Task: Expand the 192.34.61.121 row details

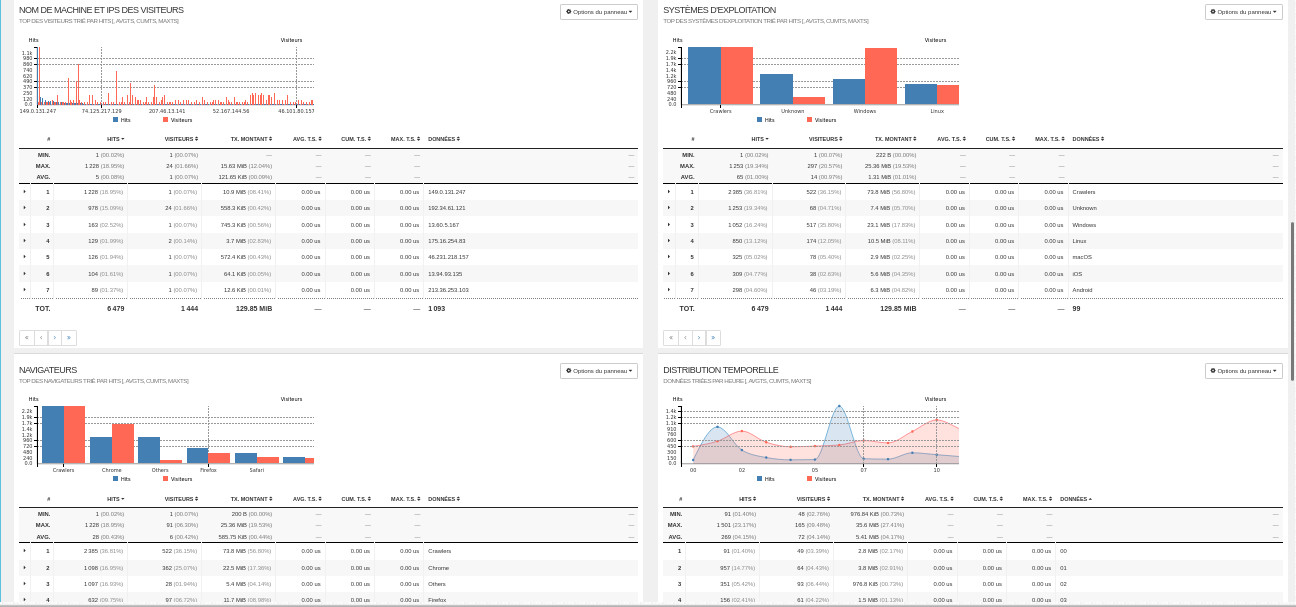Action: [24, 207]
